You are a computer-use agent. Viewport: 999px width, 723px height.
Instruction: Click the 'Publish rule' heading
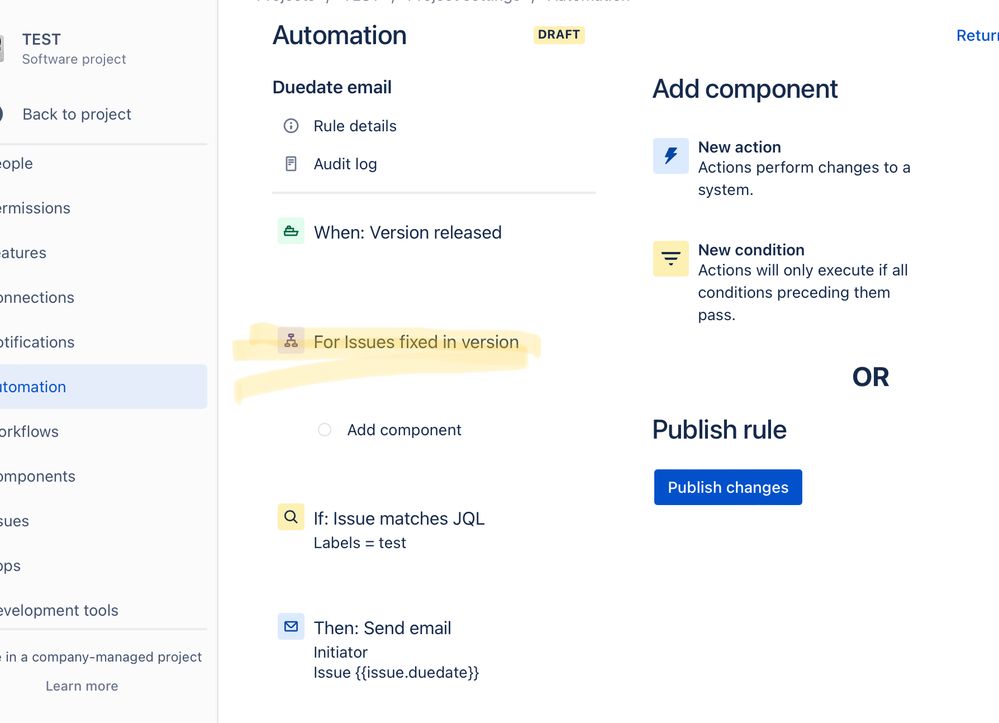(x=719, y=430)
